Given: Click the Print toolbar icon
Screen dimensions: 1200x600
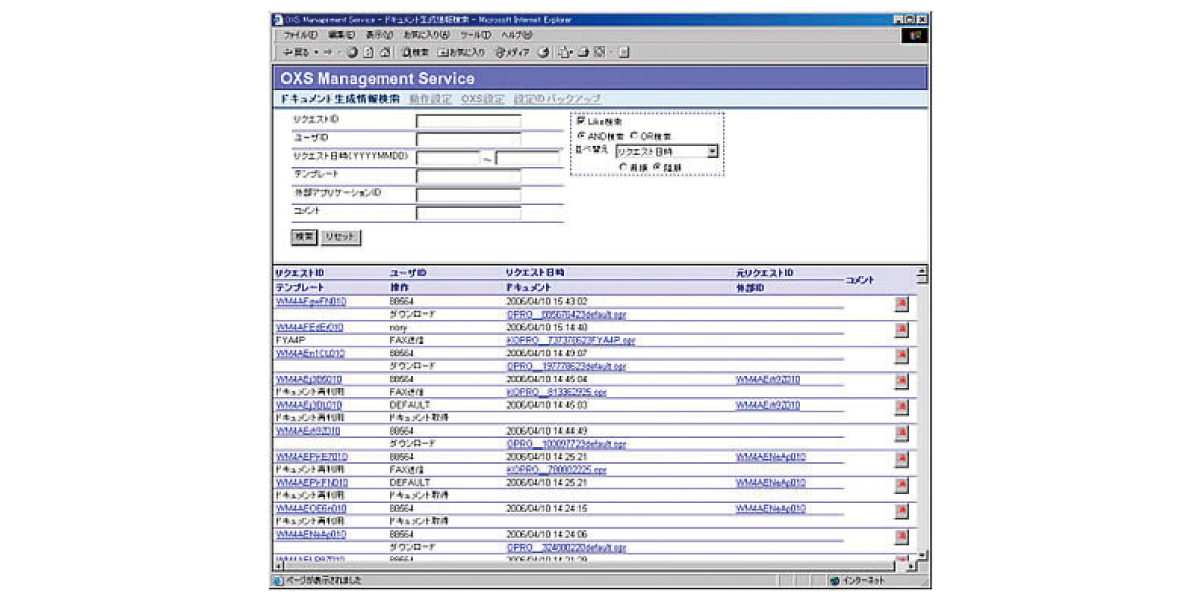Looking at the screenshot, I should click(x=582, y=52).
